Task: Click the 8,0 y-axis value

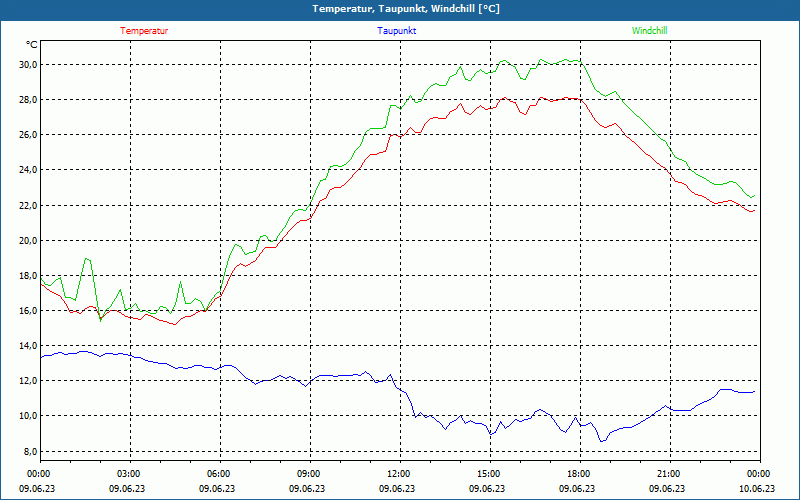Action: [31, 452]
